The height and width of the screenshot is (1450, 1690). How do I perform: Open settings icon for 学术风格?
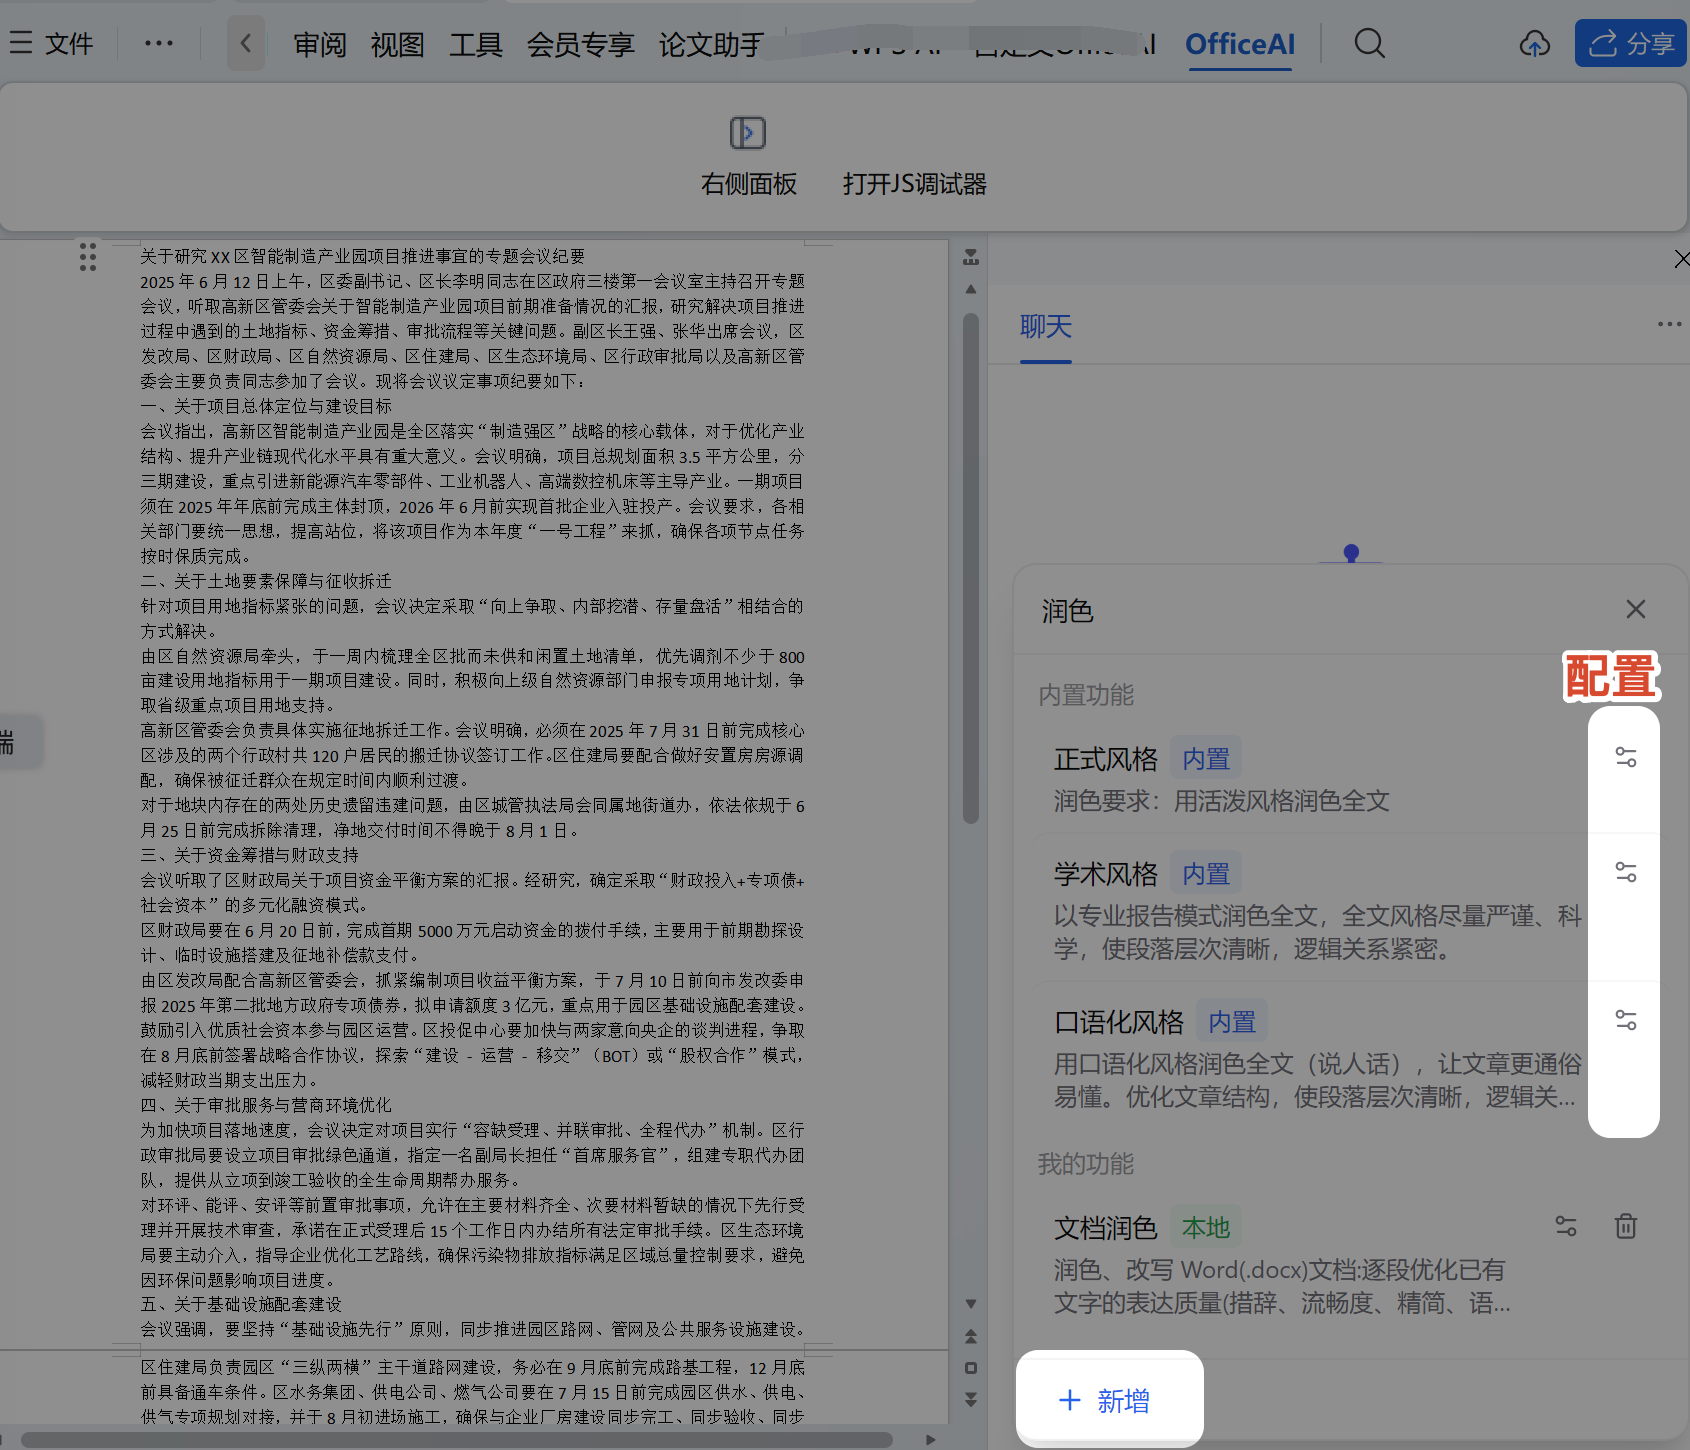coord(1626,872)
